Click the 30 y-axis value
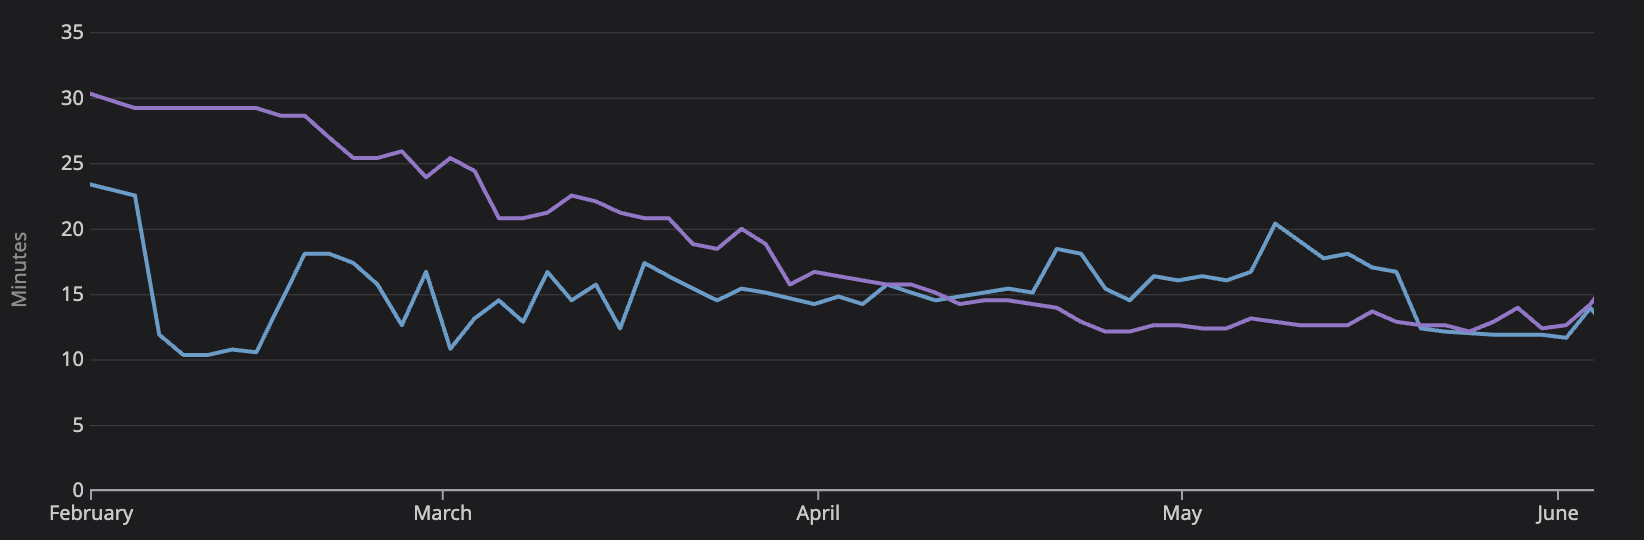The image size is (1644, 540). tap(72, 98)
